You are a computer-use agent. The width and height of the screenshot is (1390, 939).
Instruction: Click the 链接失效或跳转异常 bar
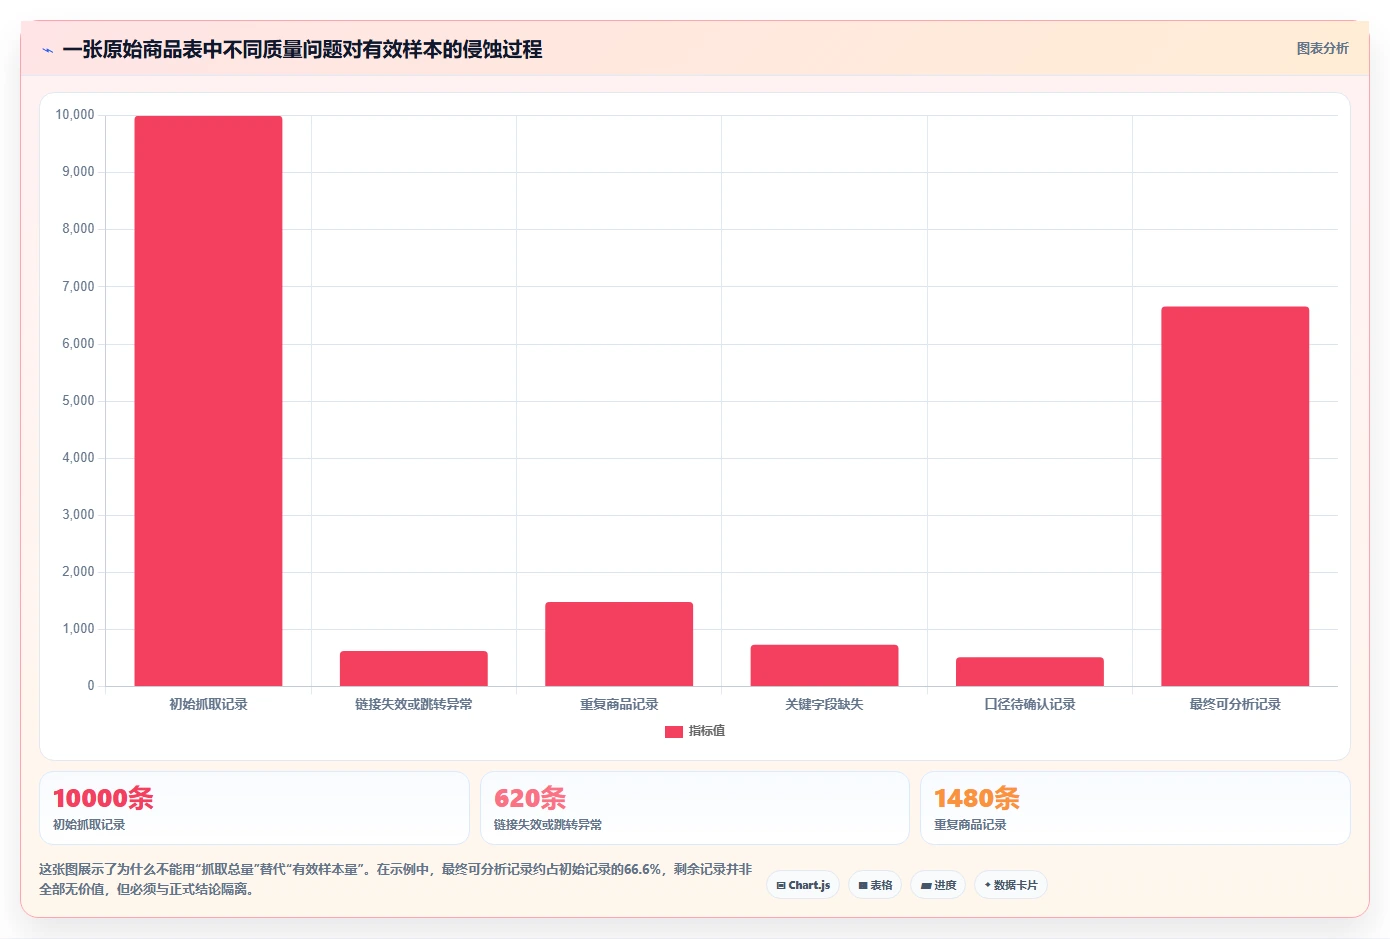(414, 668)
